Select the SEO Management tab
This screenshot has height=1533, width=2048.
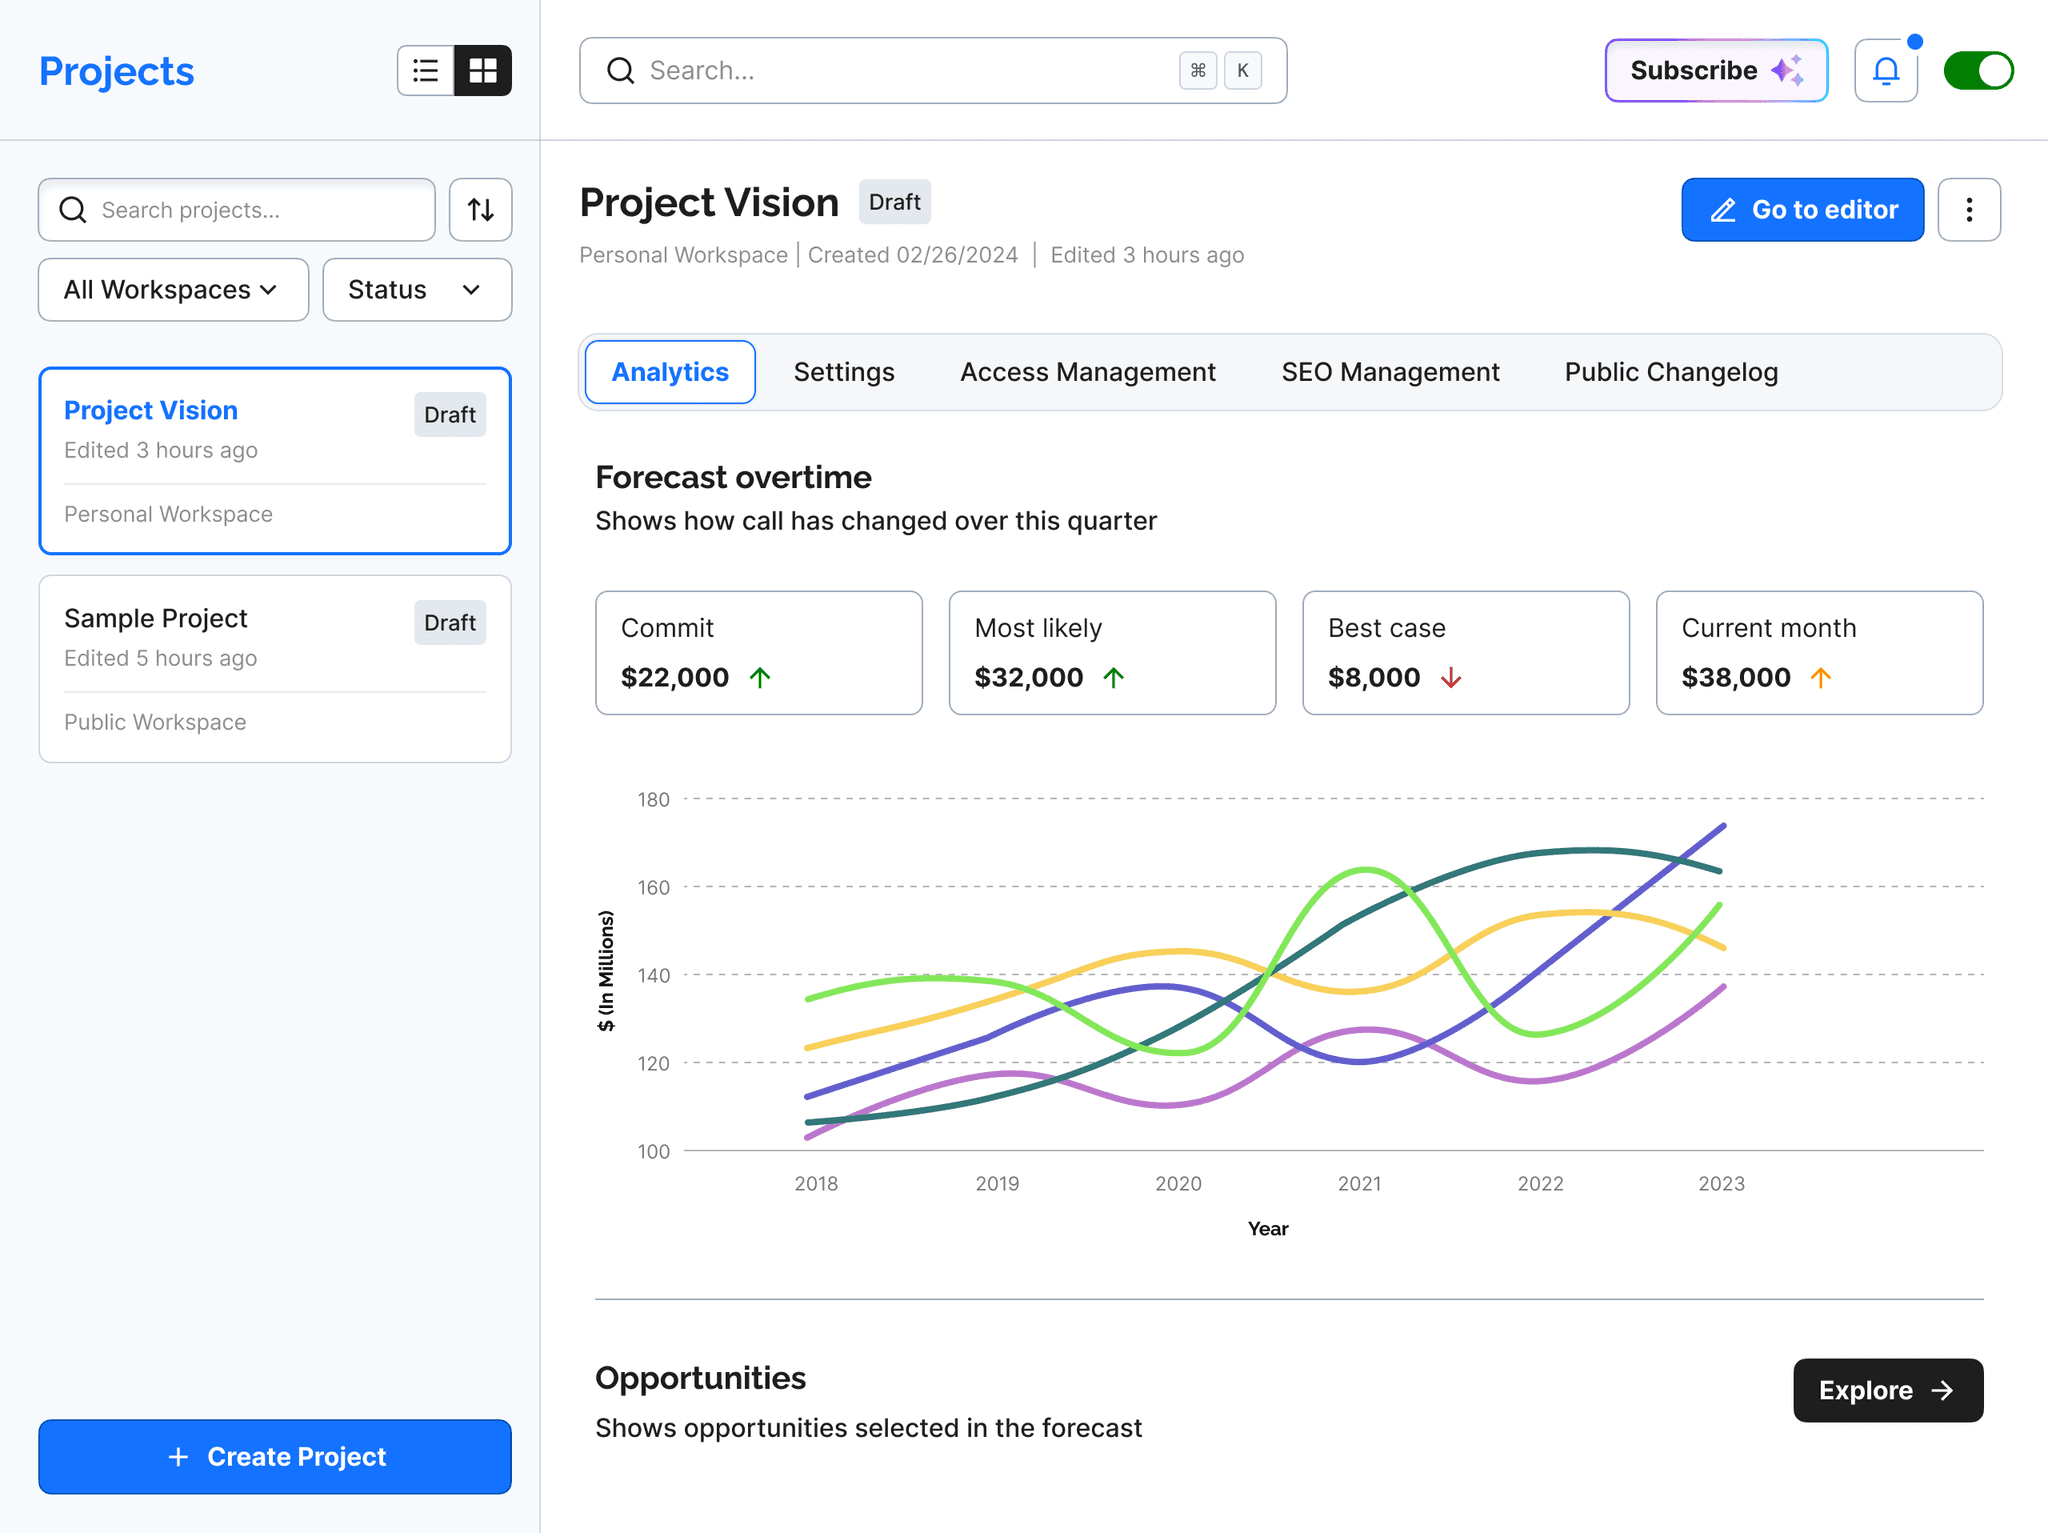(x=1390, y=372)
